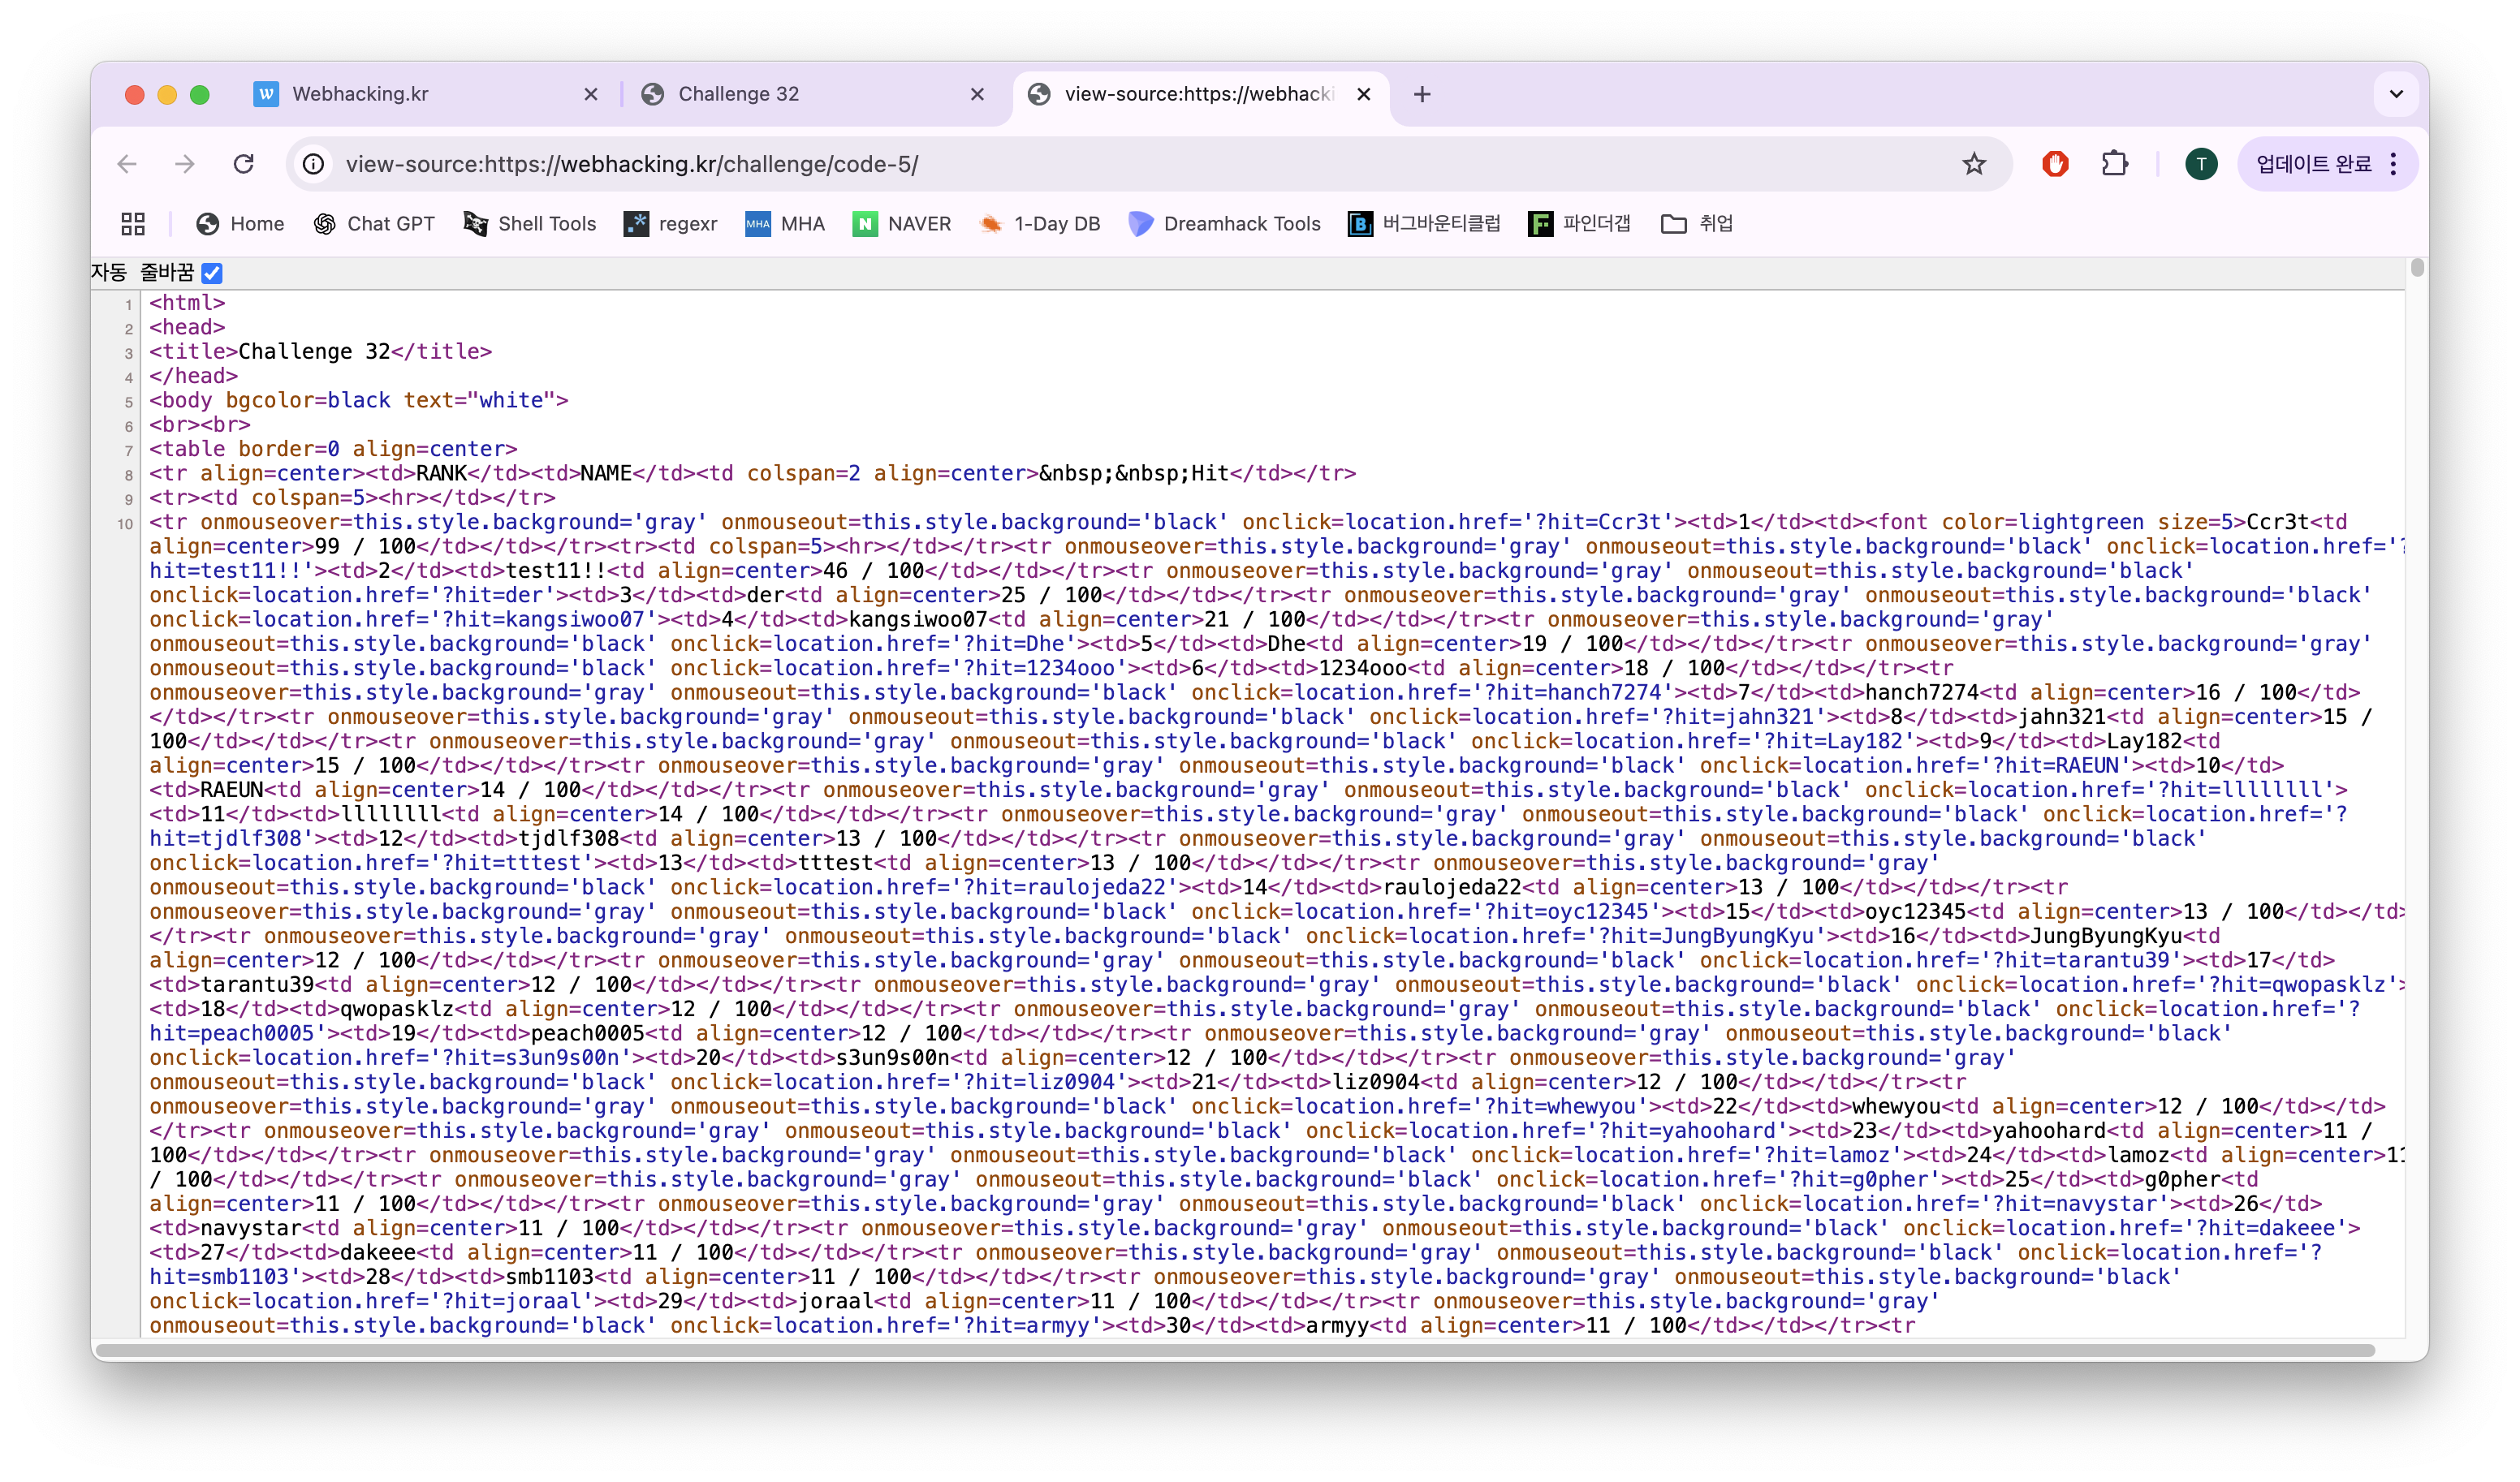2520x1482 pixels.
Task: Open the apps grid bookmark icon
Action: pos(133,224)
